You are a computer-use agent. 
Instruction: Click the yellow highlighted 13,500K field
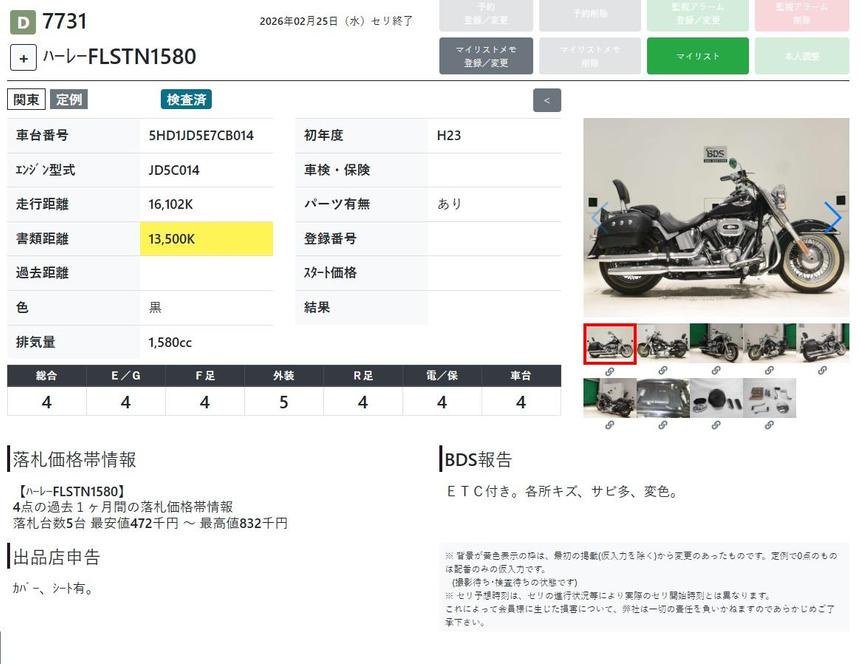pos(206,239)
